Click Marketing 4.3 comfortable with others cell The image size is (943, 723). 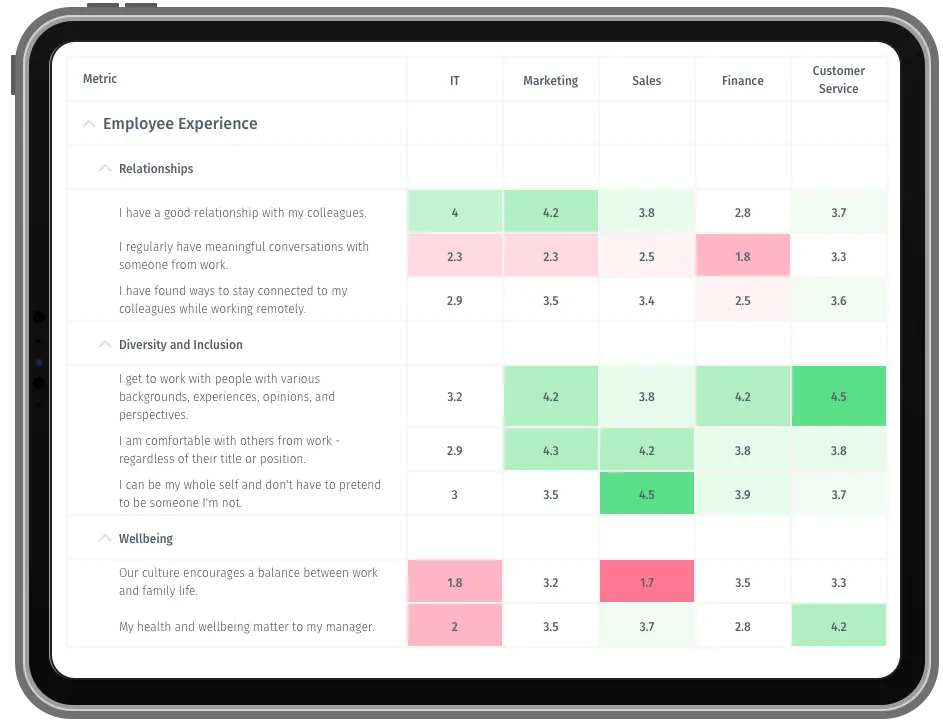[551, 449]
